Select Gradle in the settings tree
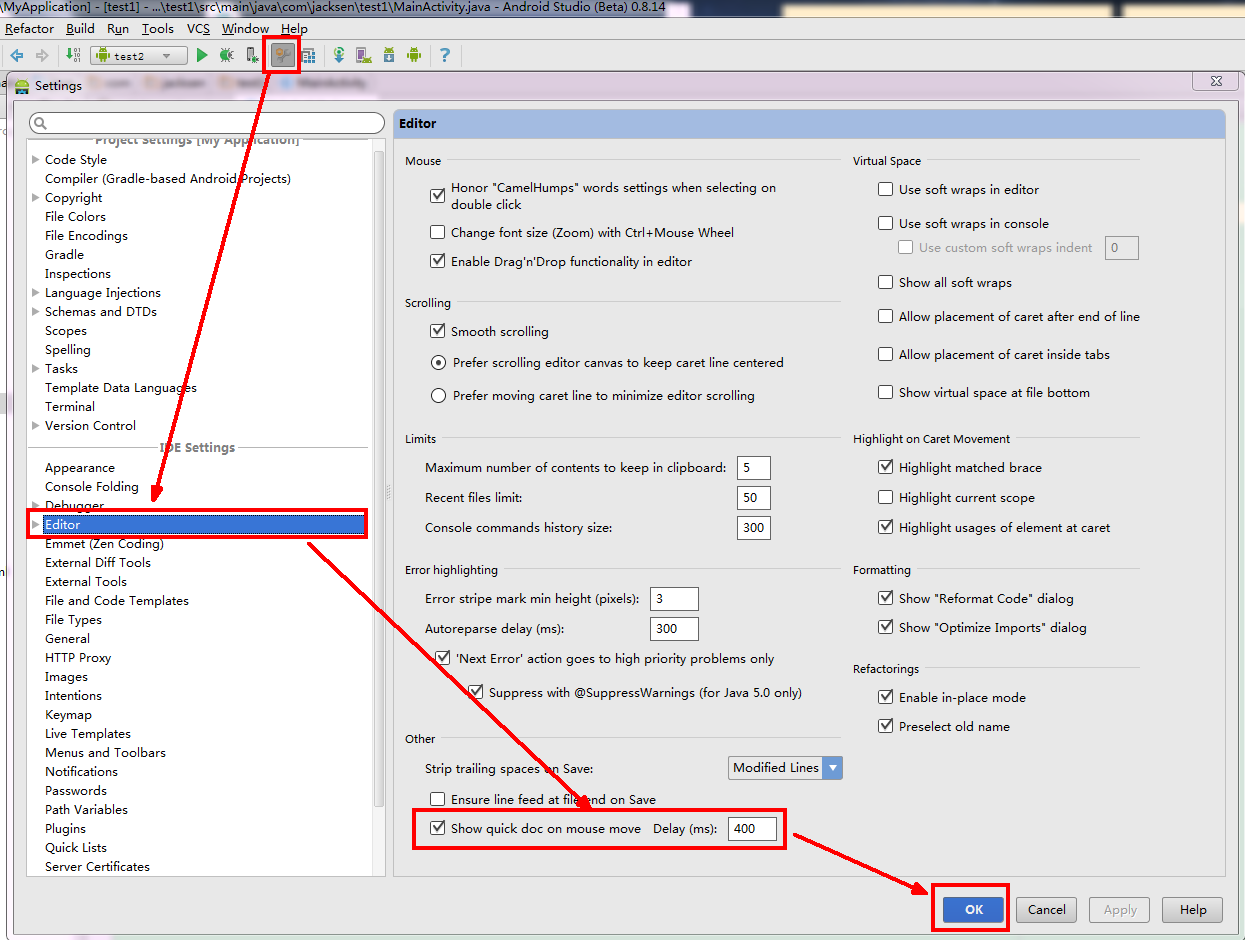Screen dimensions: 1245x940 tap(64, 254)
